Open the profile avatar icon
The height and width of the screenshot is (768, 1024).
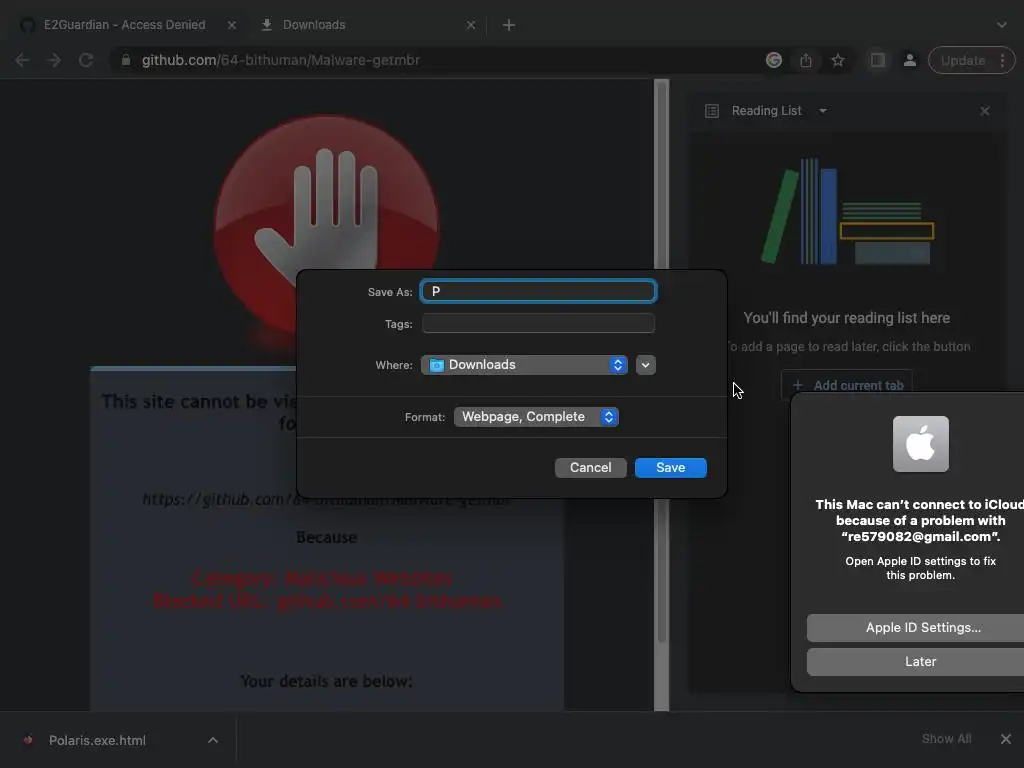pos(909,60)
